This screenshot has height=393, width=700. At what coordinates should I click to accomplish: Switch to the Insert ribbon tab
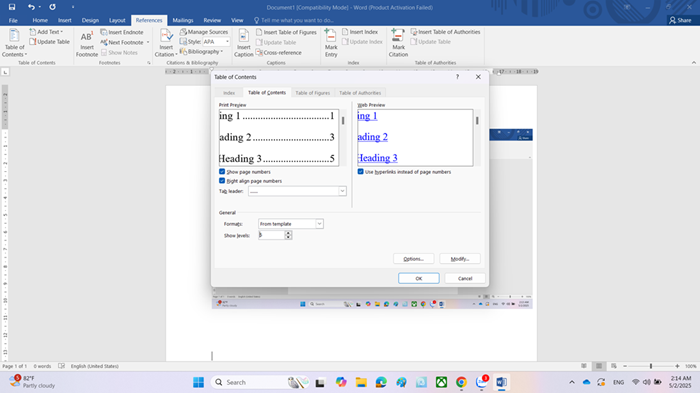pos(65,20)
